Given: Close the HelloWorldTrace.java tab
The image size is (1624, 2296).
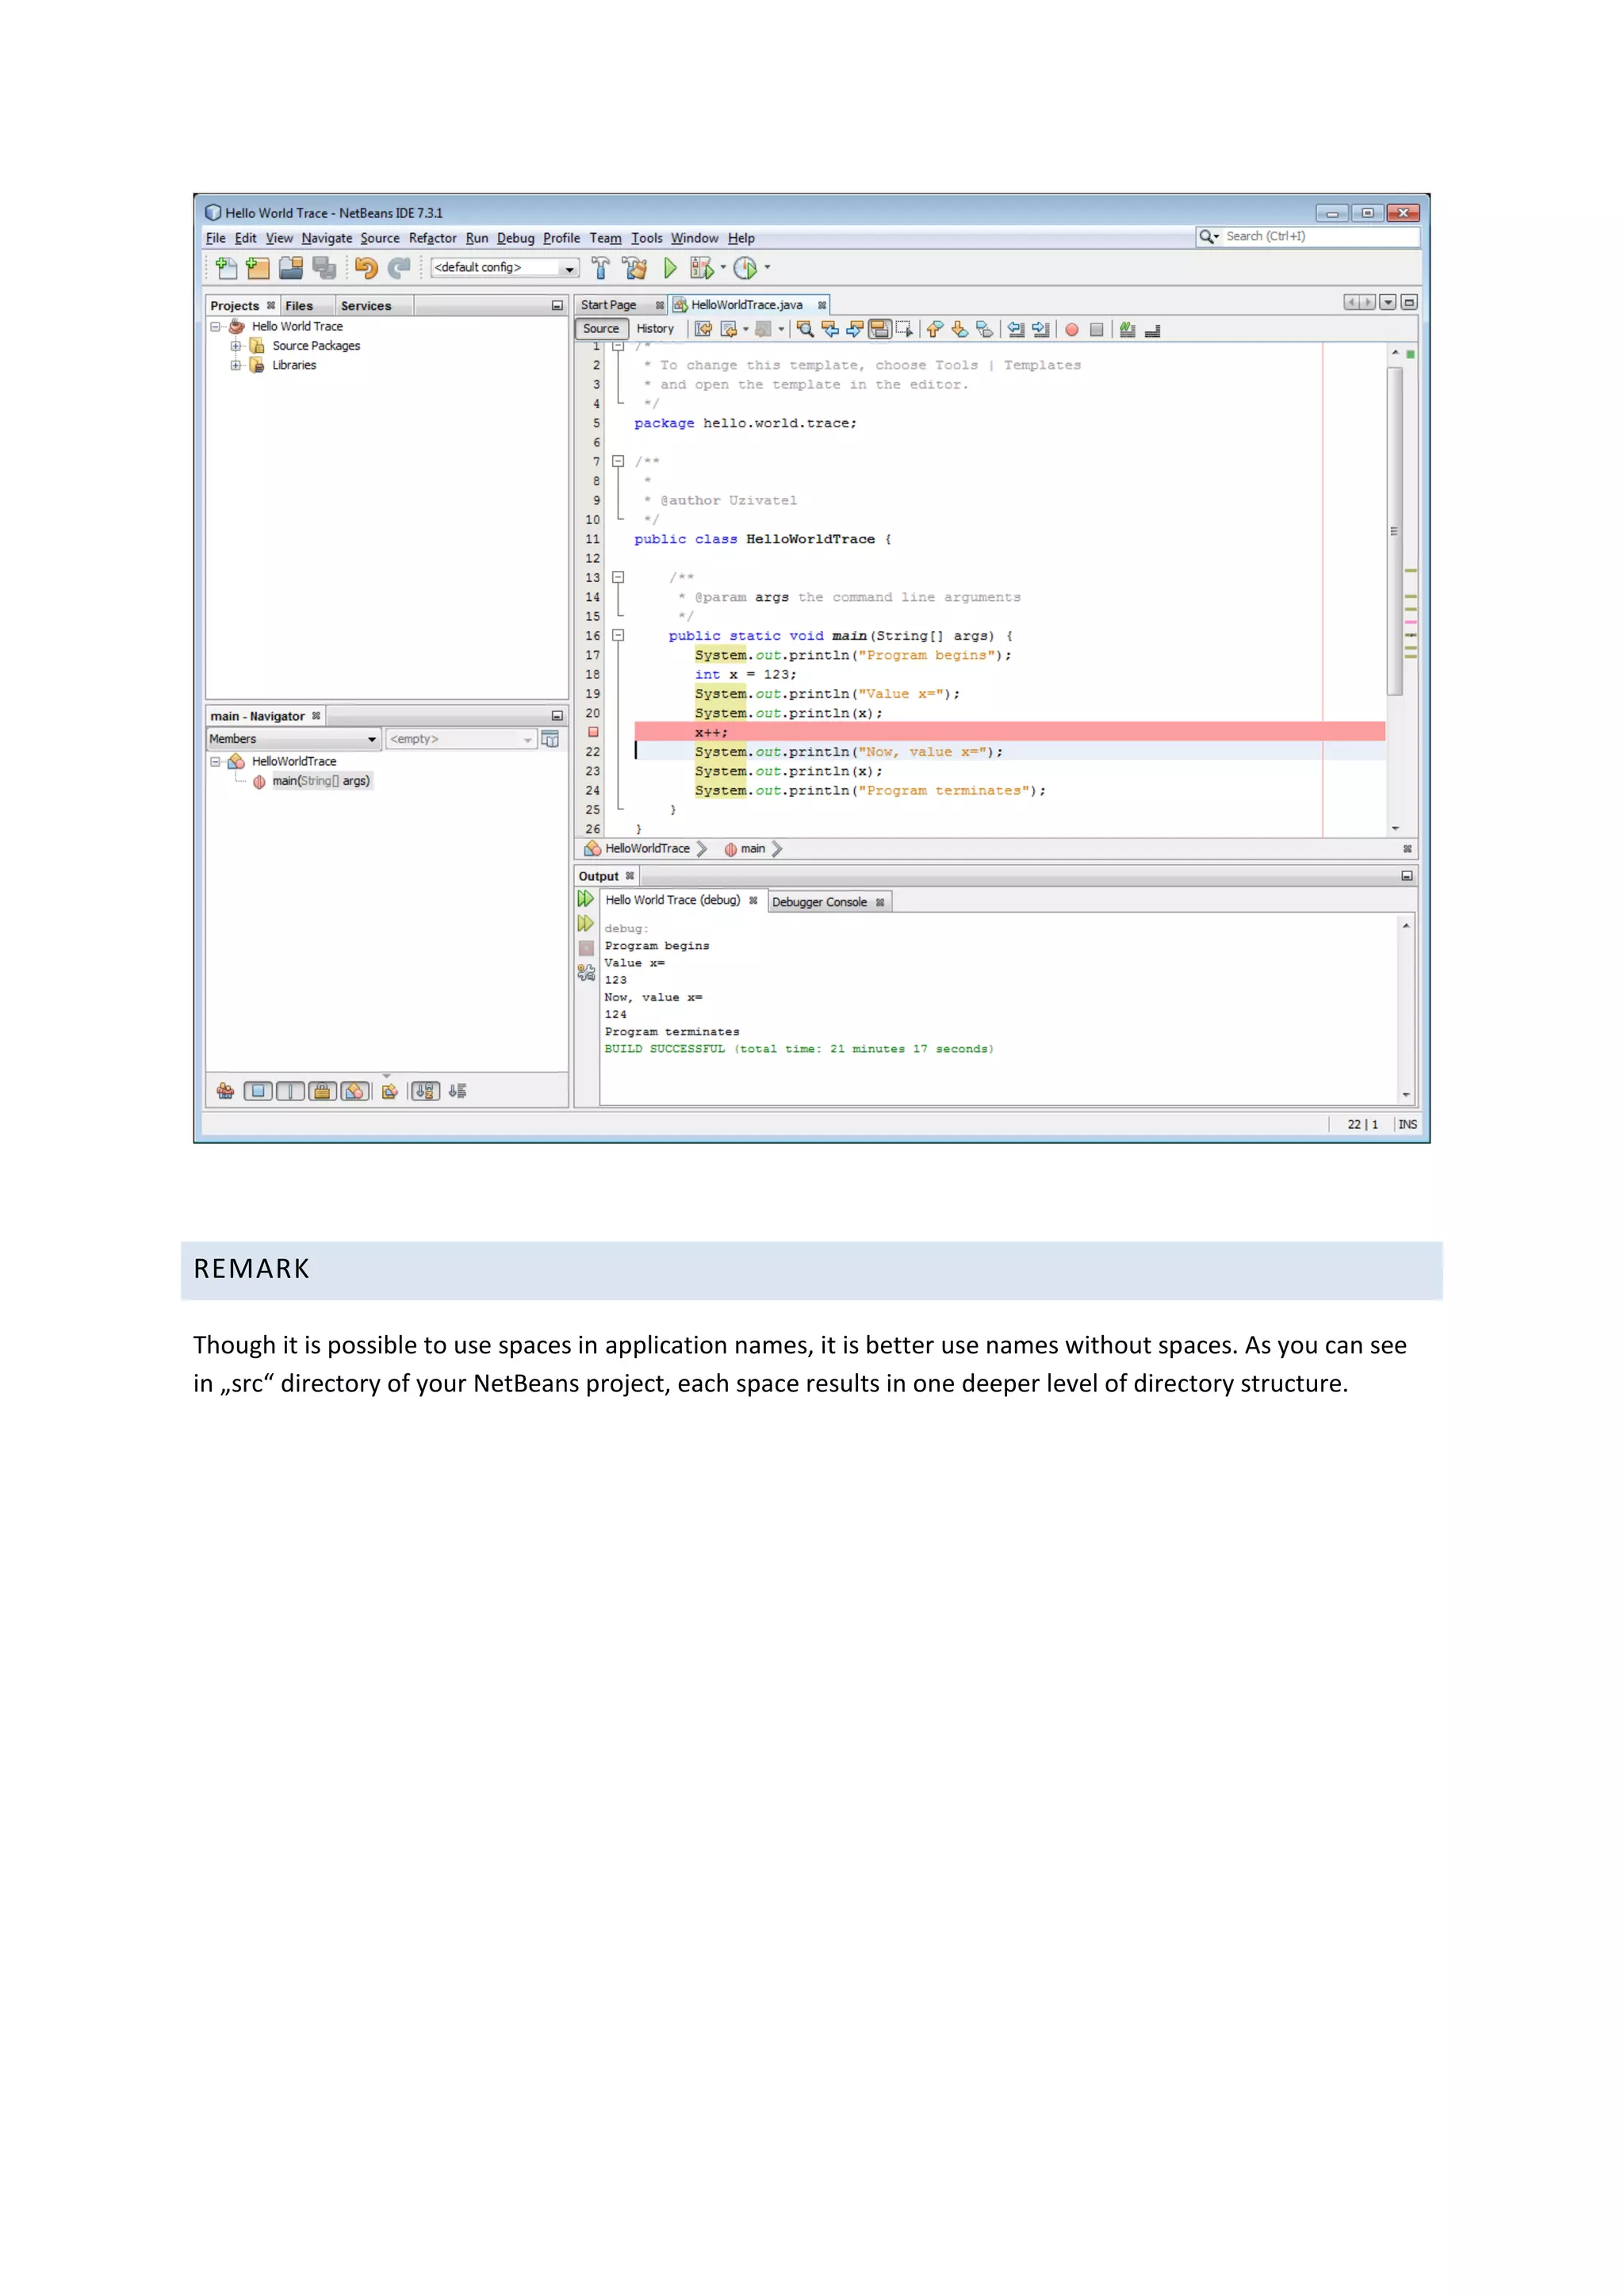Looking at the screenshot, I should click(x=822, y=305).
